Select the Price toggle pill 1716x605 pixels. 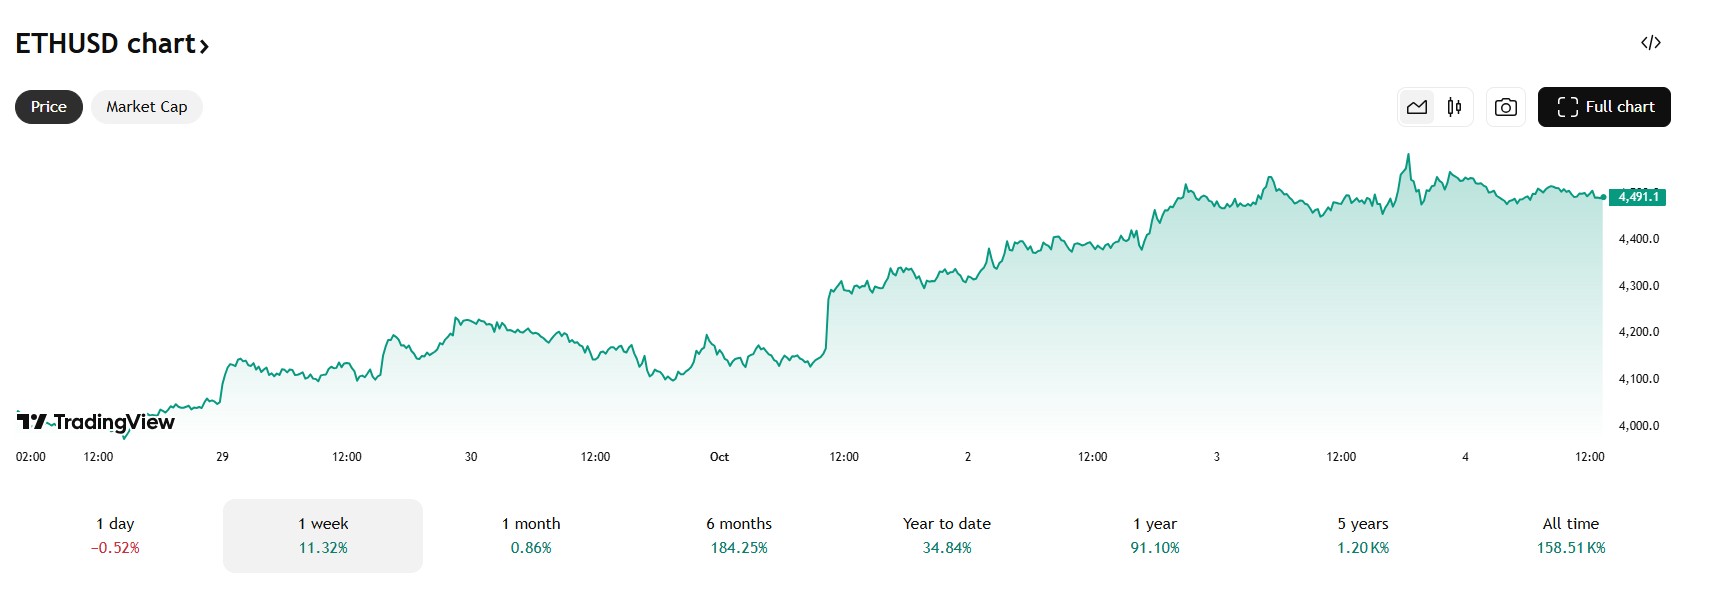point(49,107)
